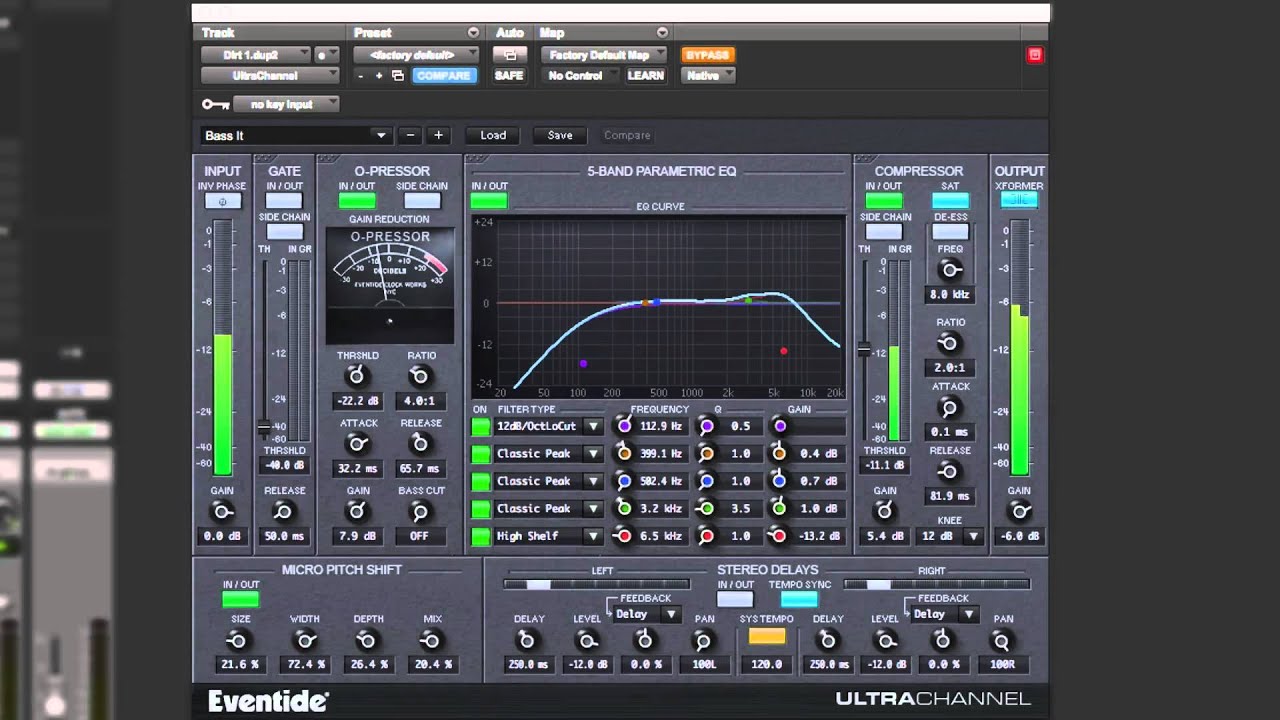Image resolution: width=1280 pixels, height=720 pixels.
Task: Click the Compressor ATTACK knob
Action: coord(950,407)
